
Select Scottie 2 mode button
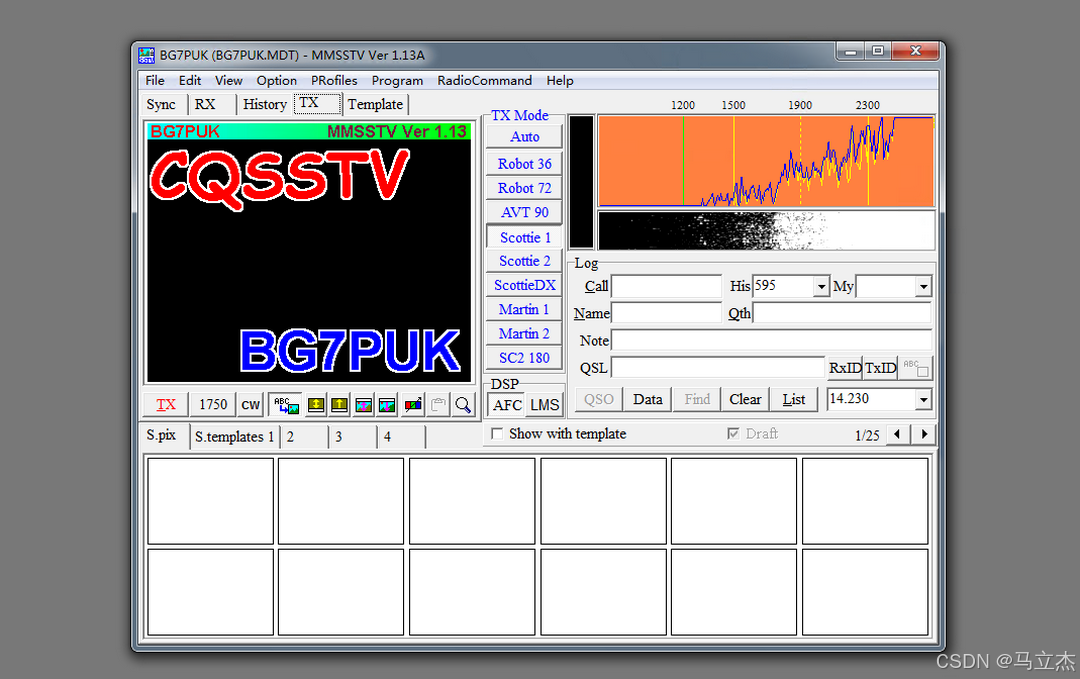coord(525,261)
